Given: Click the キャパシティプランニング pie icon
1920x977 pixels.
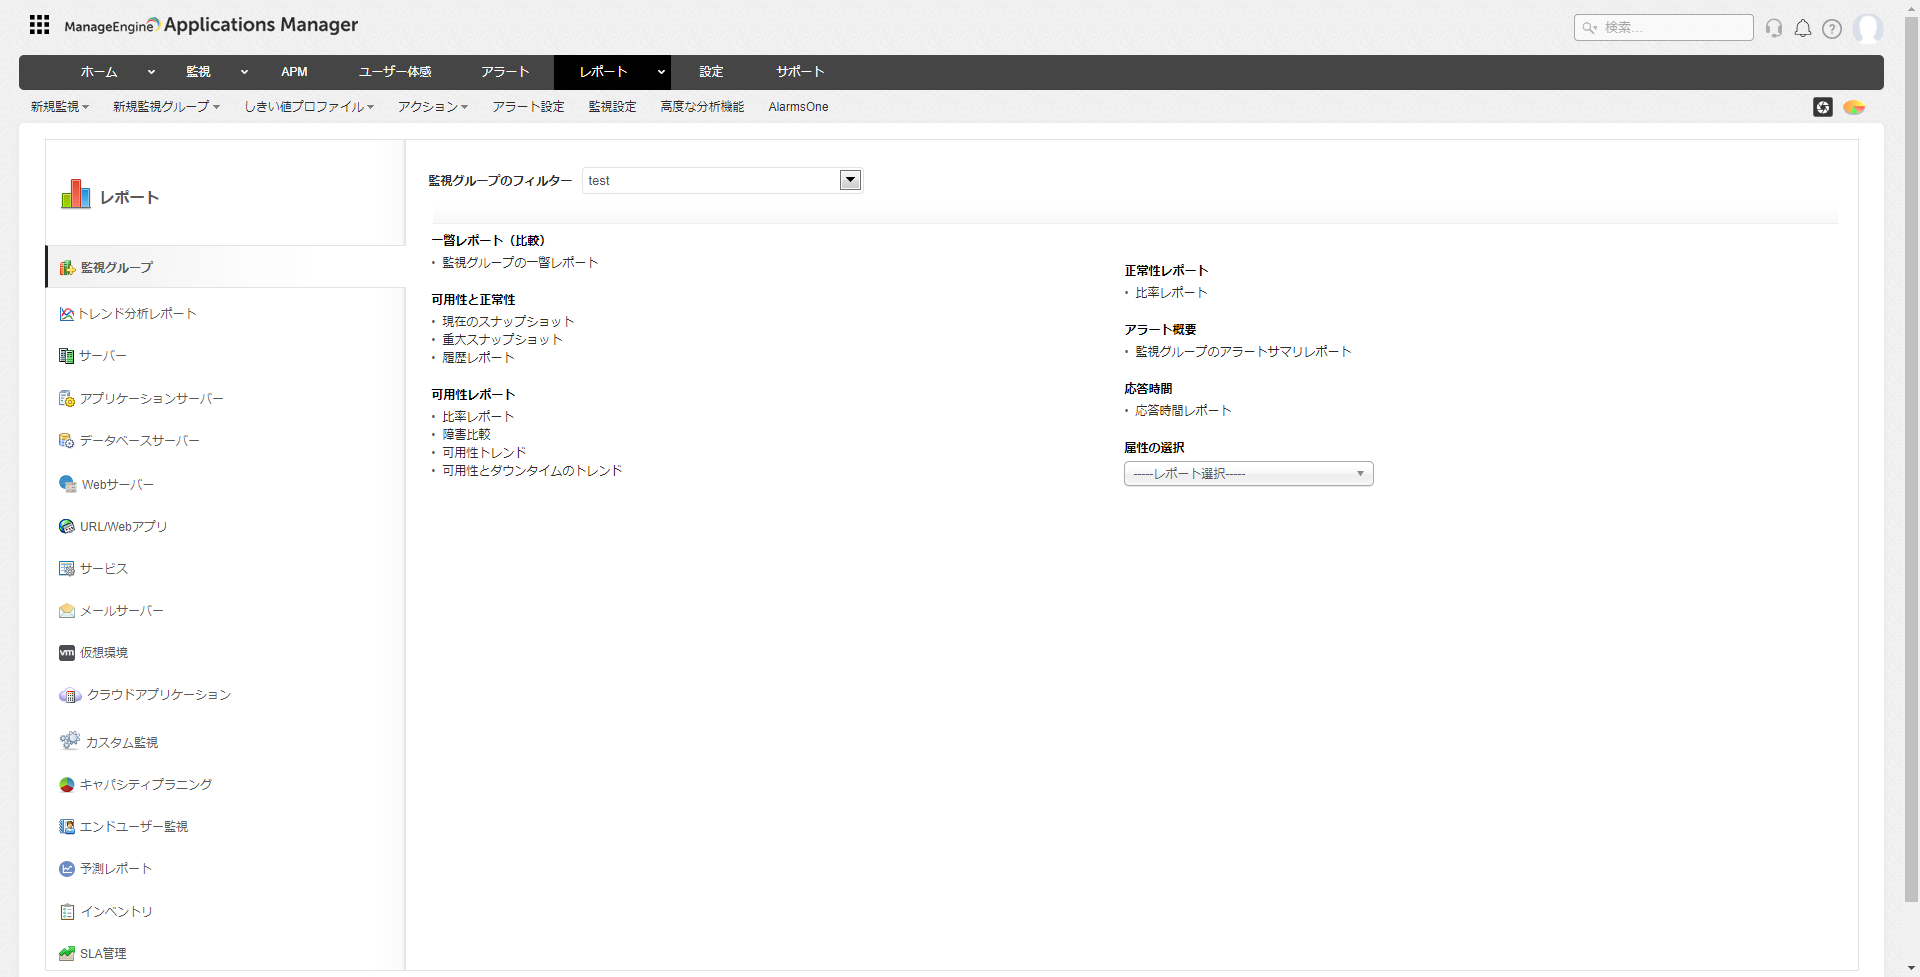Looking at the screenshot, I should pos(67,785).
